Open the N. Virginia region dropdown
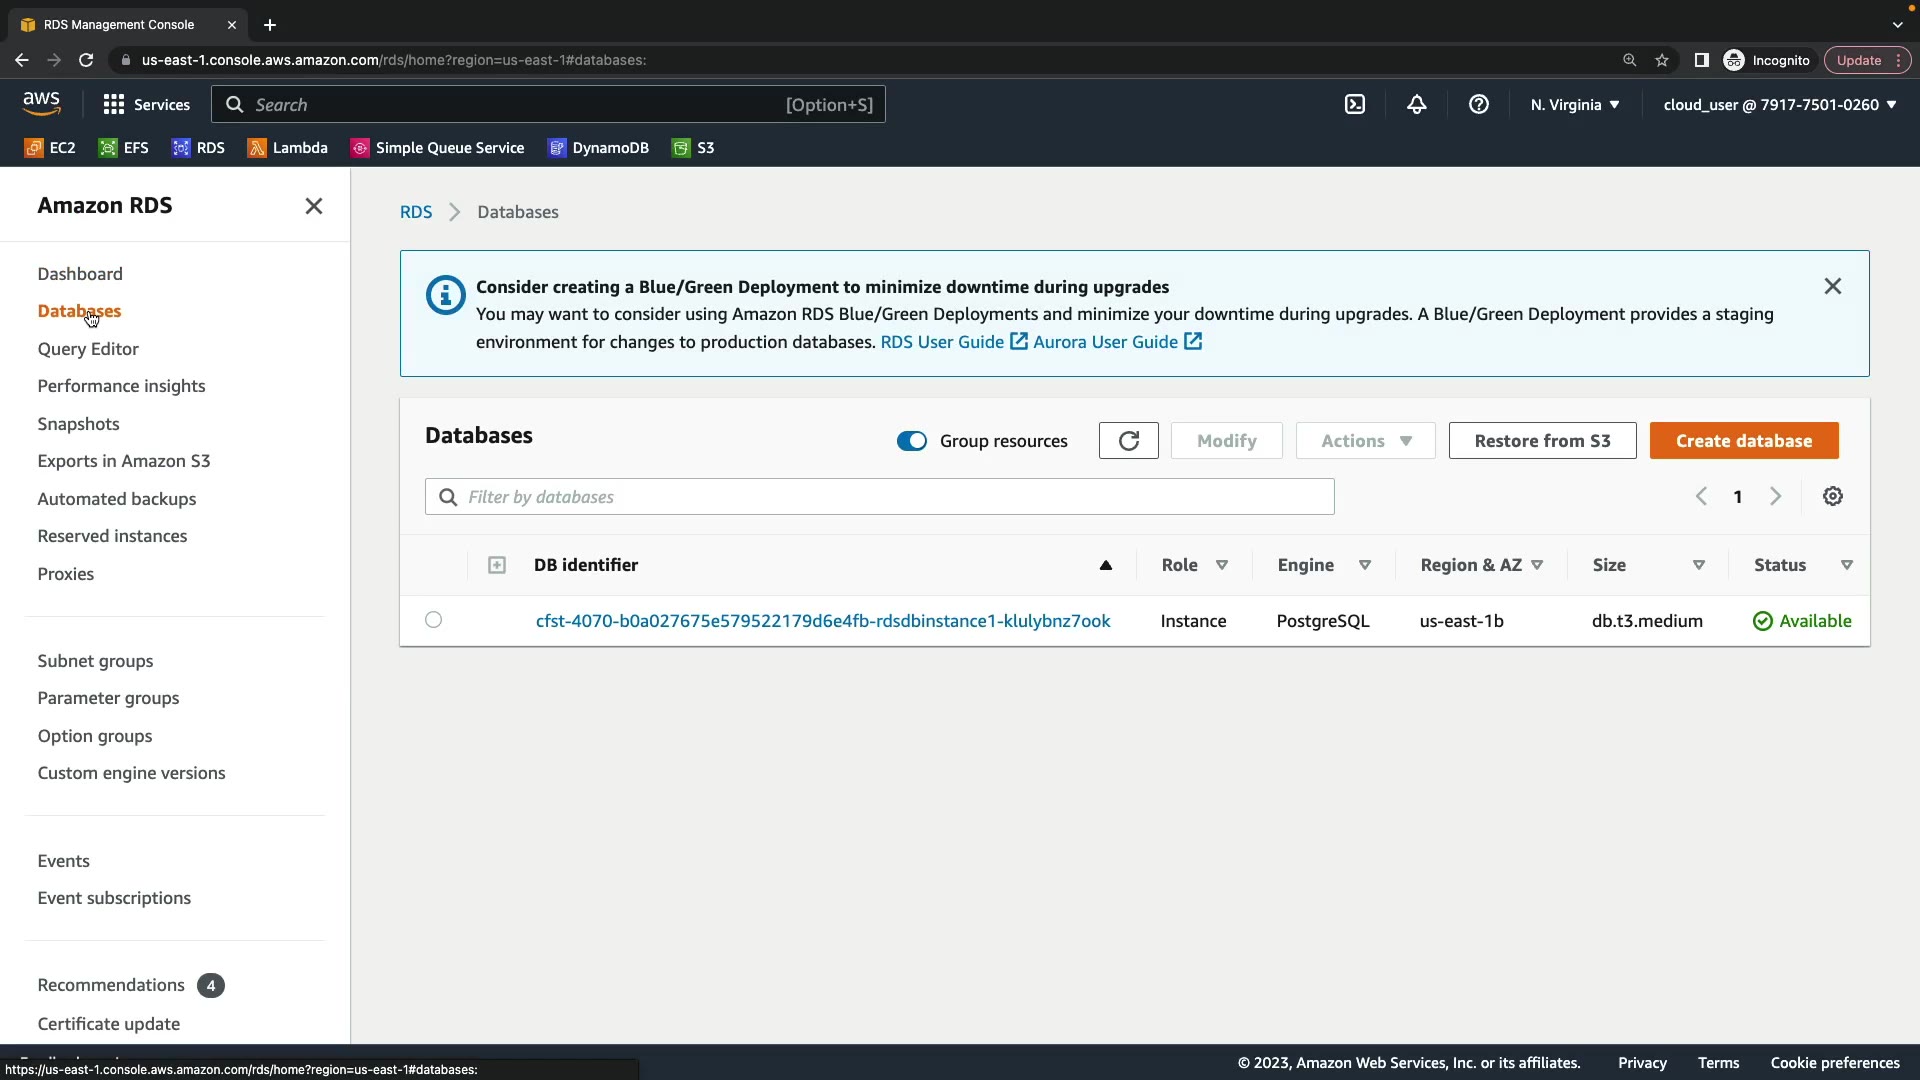 1574,104
